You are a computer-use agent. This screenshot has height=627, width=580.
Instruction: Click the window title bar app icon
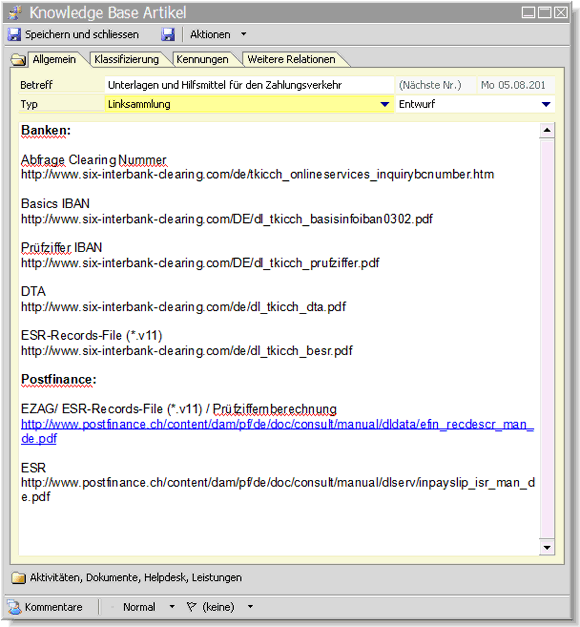pos(15,12)
